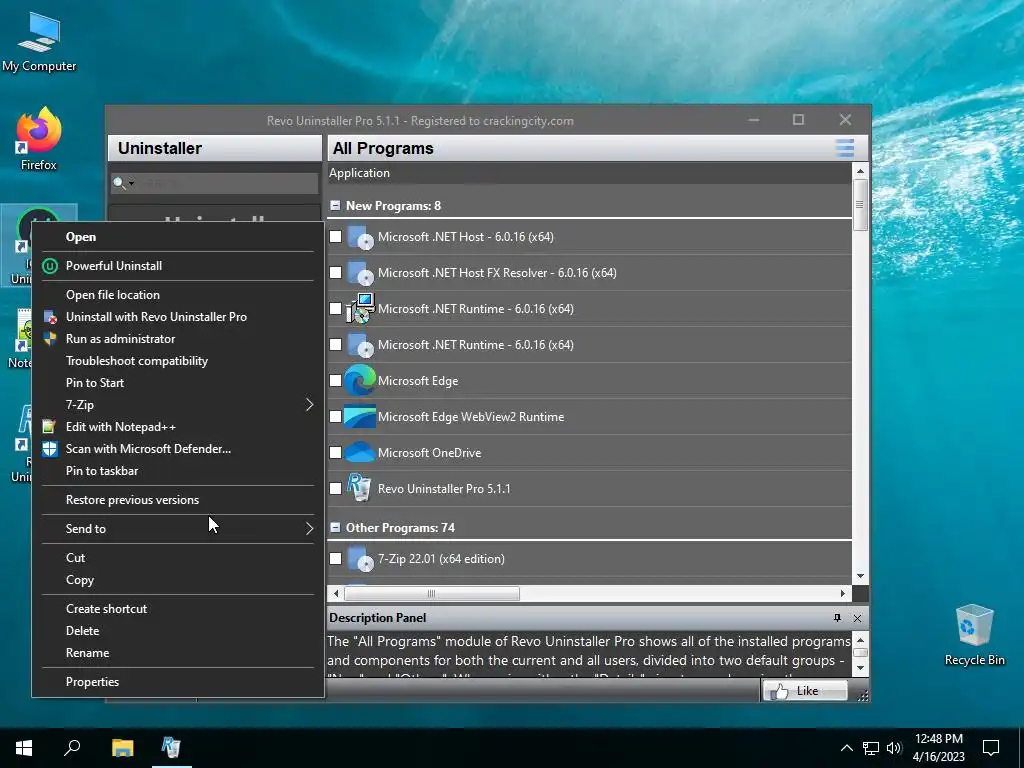Screen dimensions: 1024x768
Task: Choose Delete from the context menu
Action: click(x=82, y=631)
